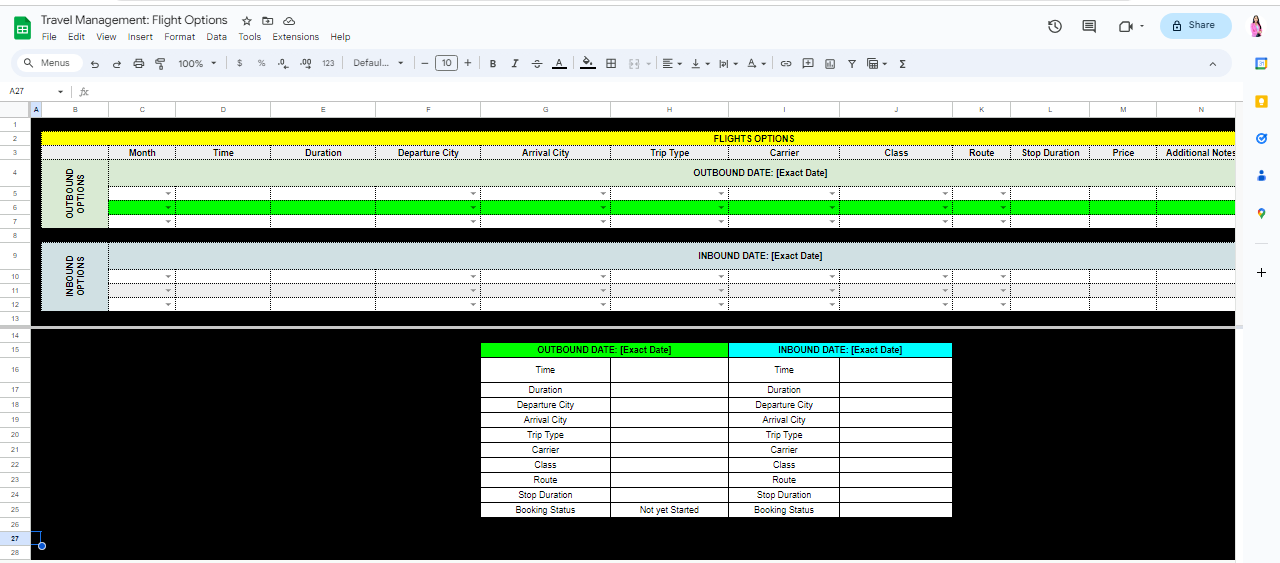
Task: Open the Edit menu
Action: click(76, 37)
